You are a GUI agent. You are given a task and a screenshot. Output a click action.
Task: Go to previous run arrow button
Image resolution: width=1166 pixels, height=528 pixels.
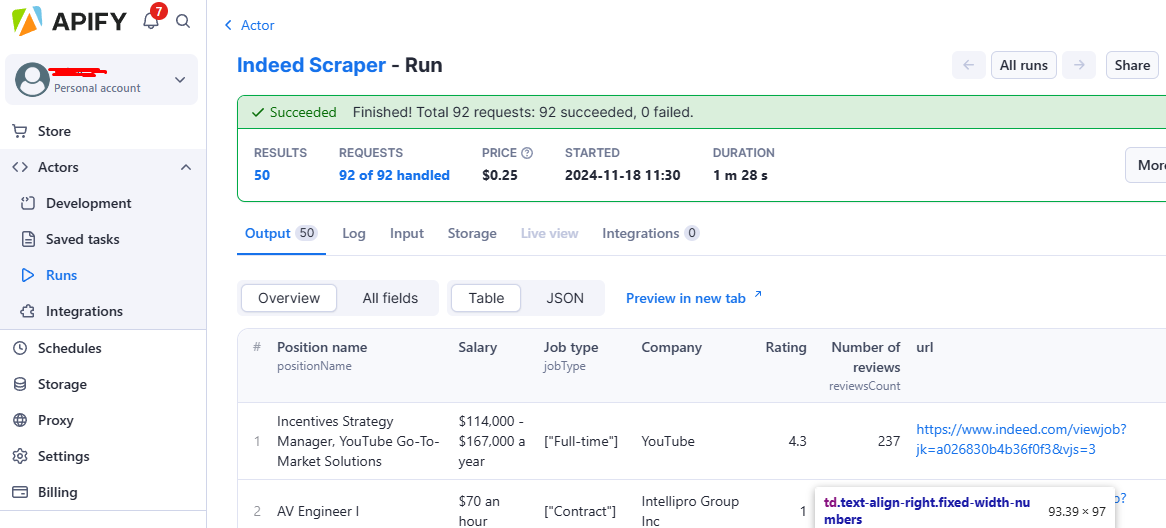point(969,65)
